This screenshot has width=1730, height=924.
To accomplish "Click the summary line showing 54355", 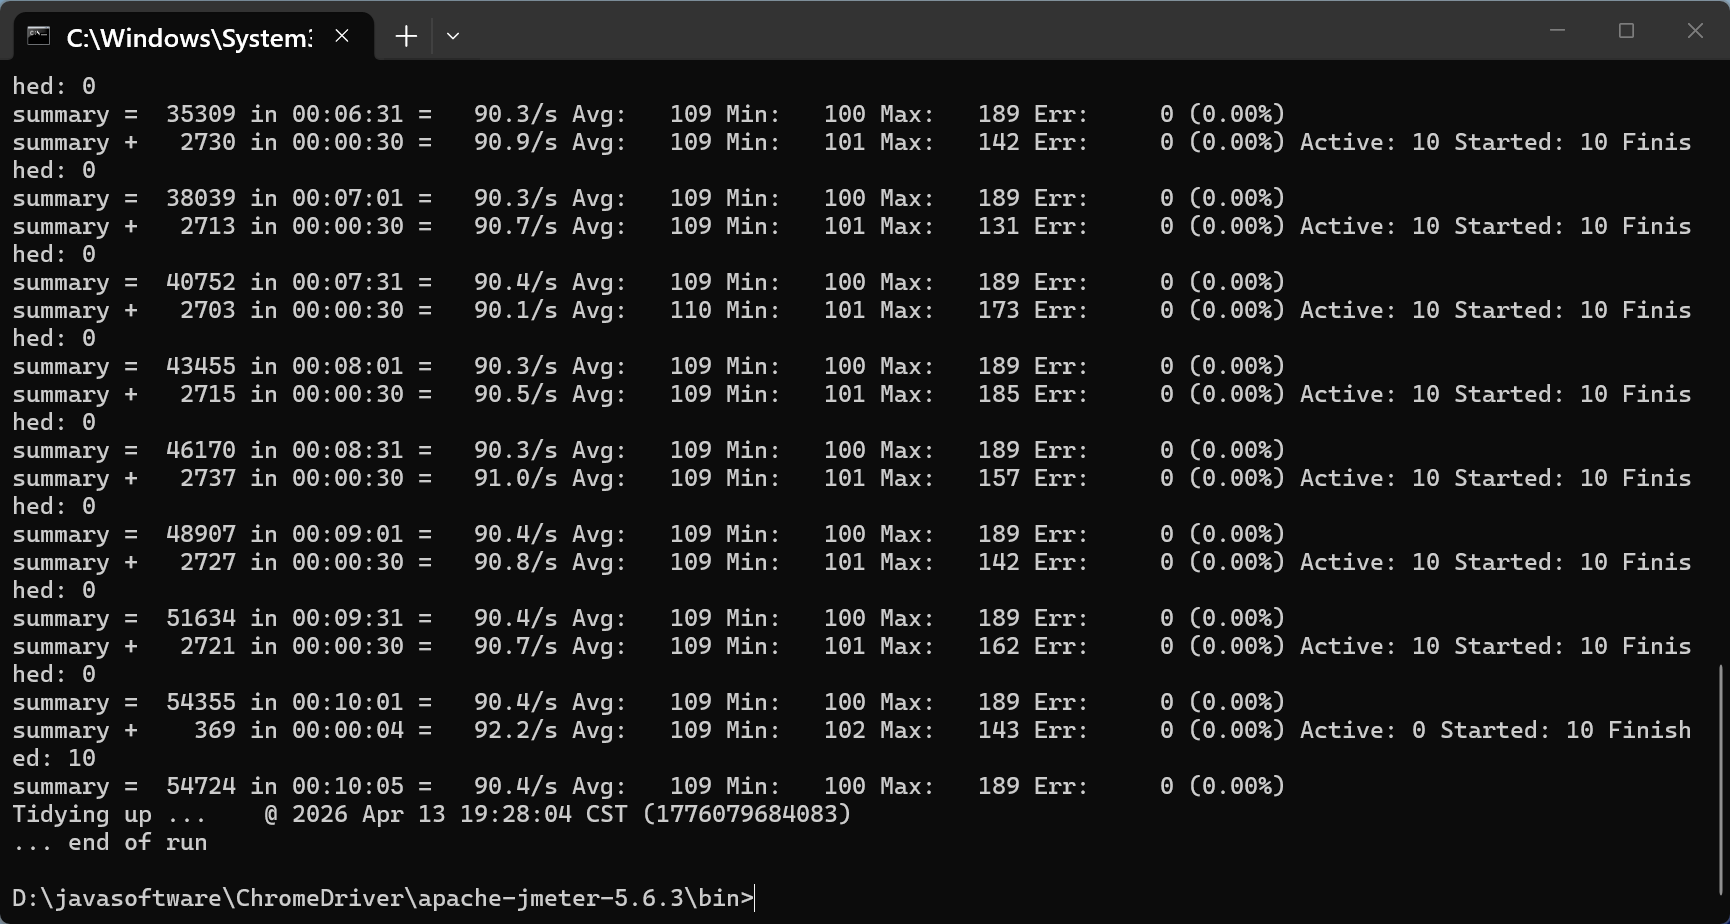I will click(648, 702).
